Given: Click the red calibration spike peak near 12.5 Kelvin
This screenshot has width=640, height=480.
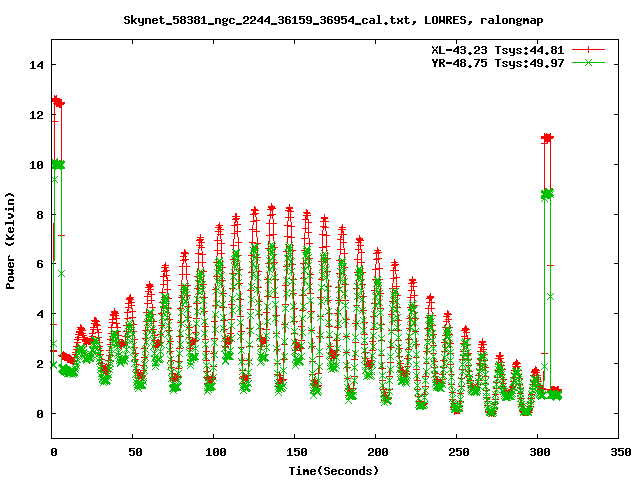Looking at the screenshot, I should coord(58,101).
